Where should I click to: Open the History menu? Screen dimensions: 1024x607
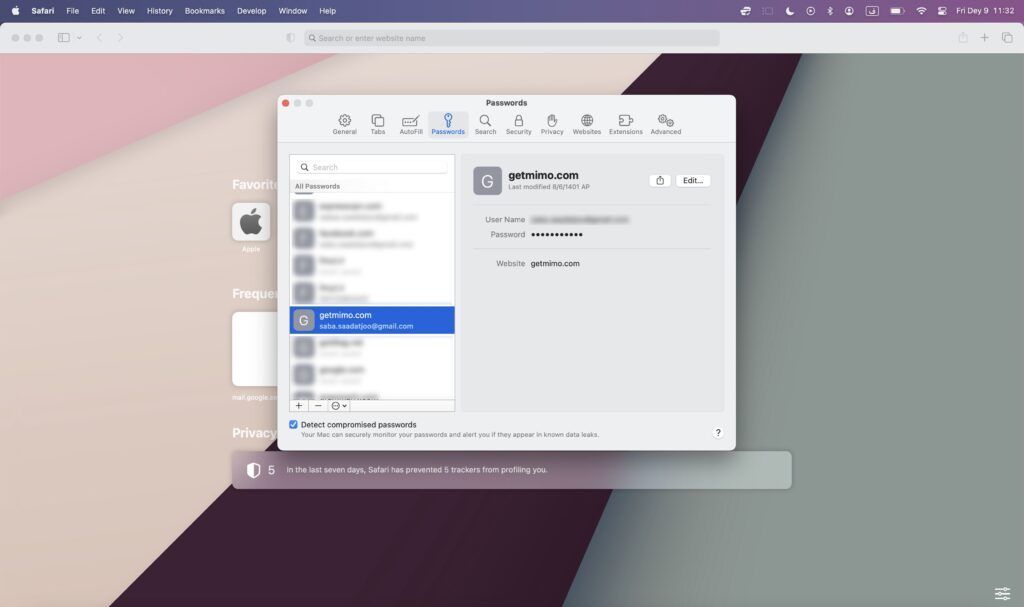point(159,10)
